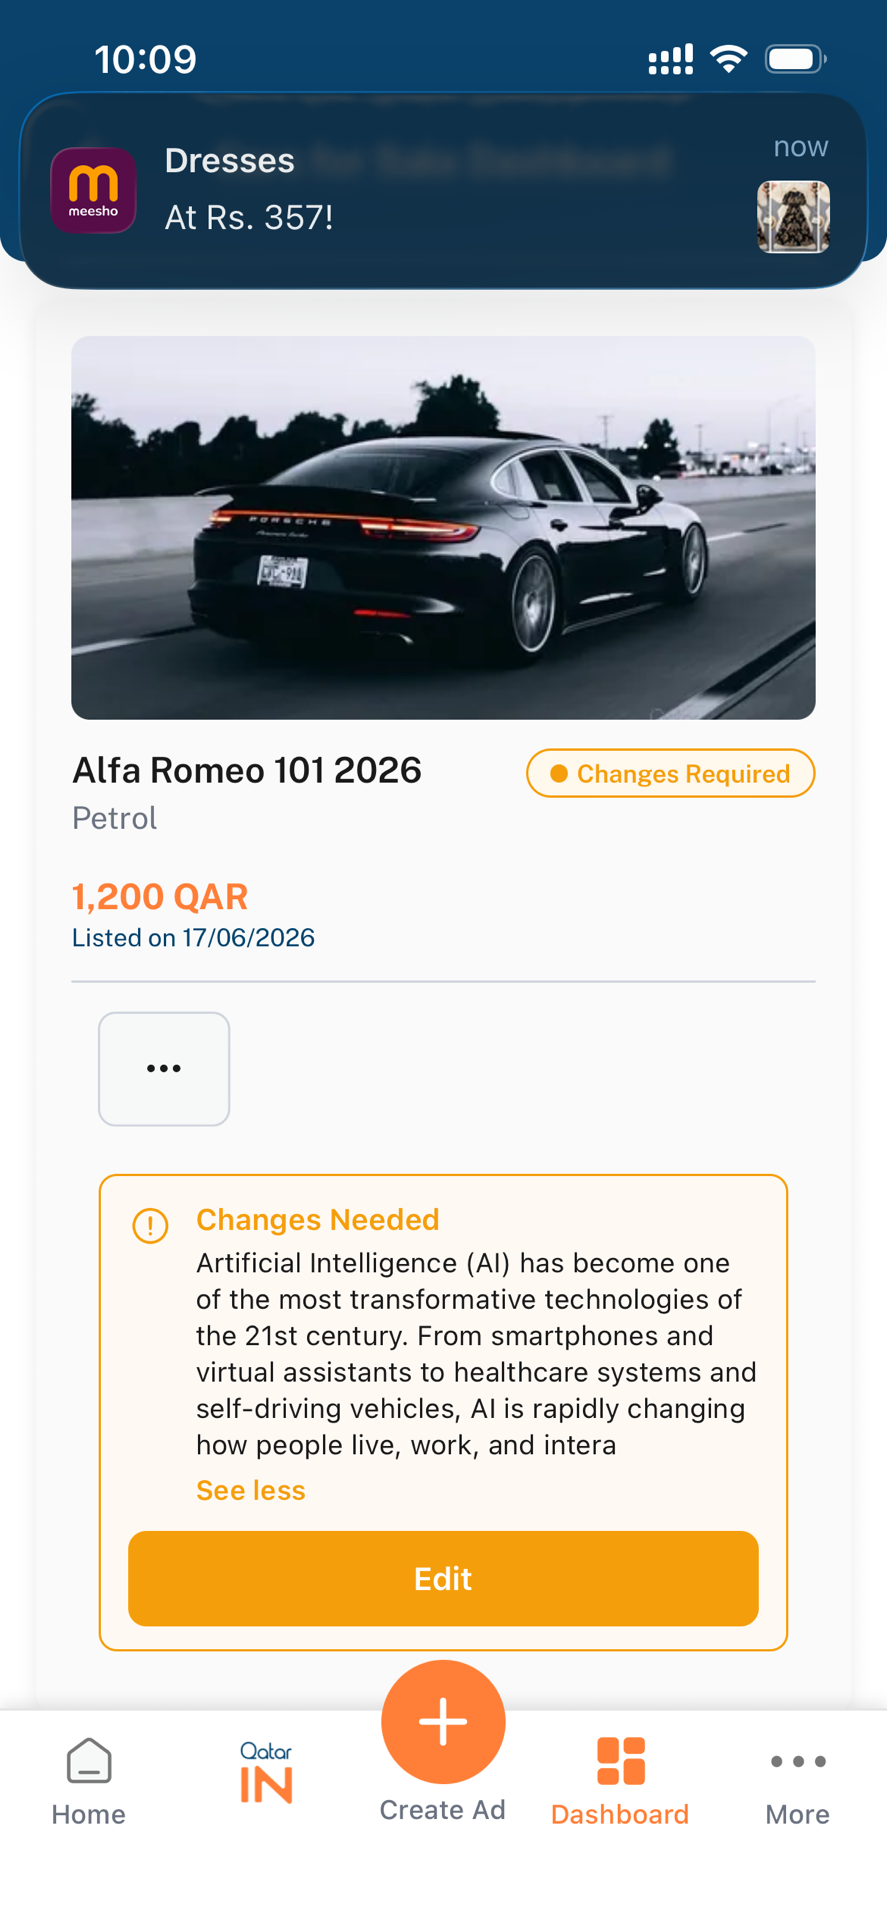Tap the Alfa Romeo 101 2026 title

click(x=247, y=770)
